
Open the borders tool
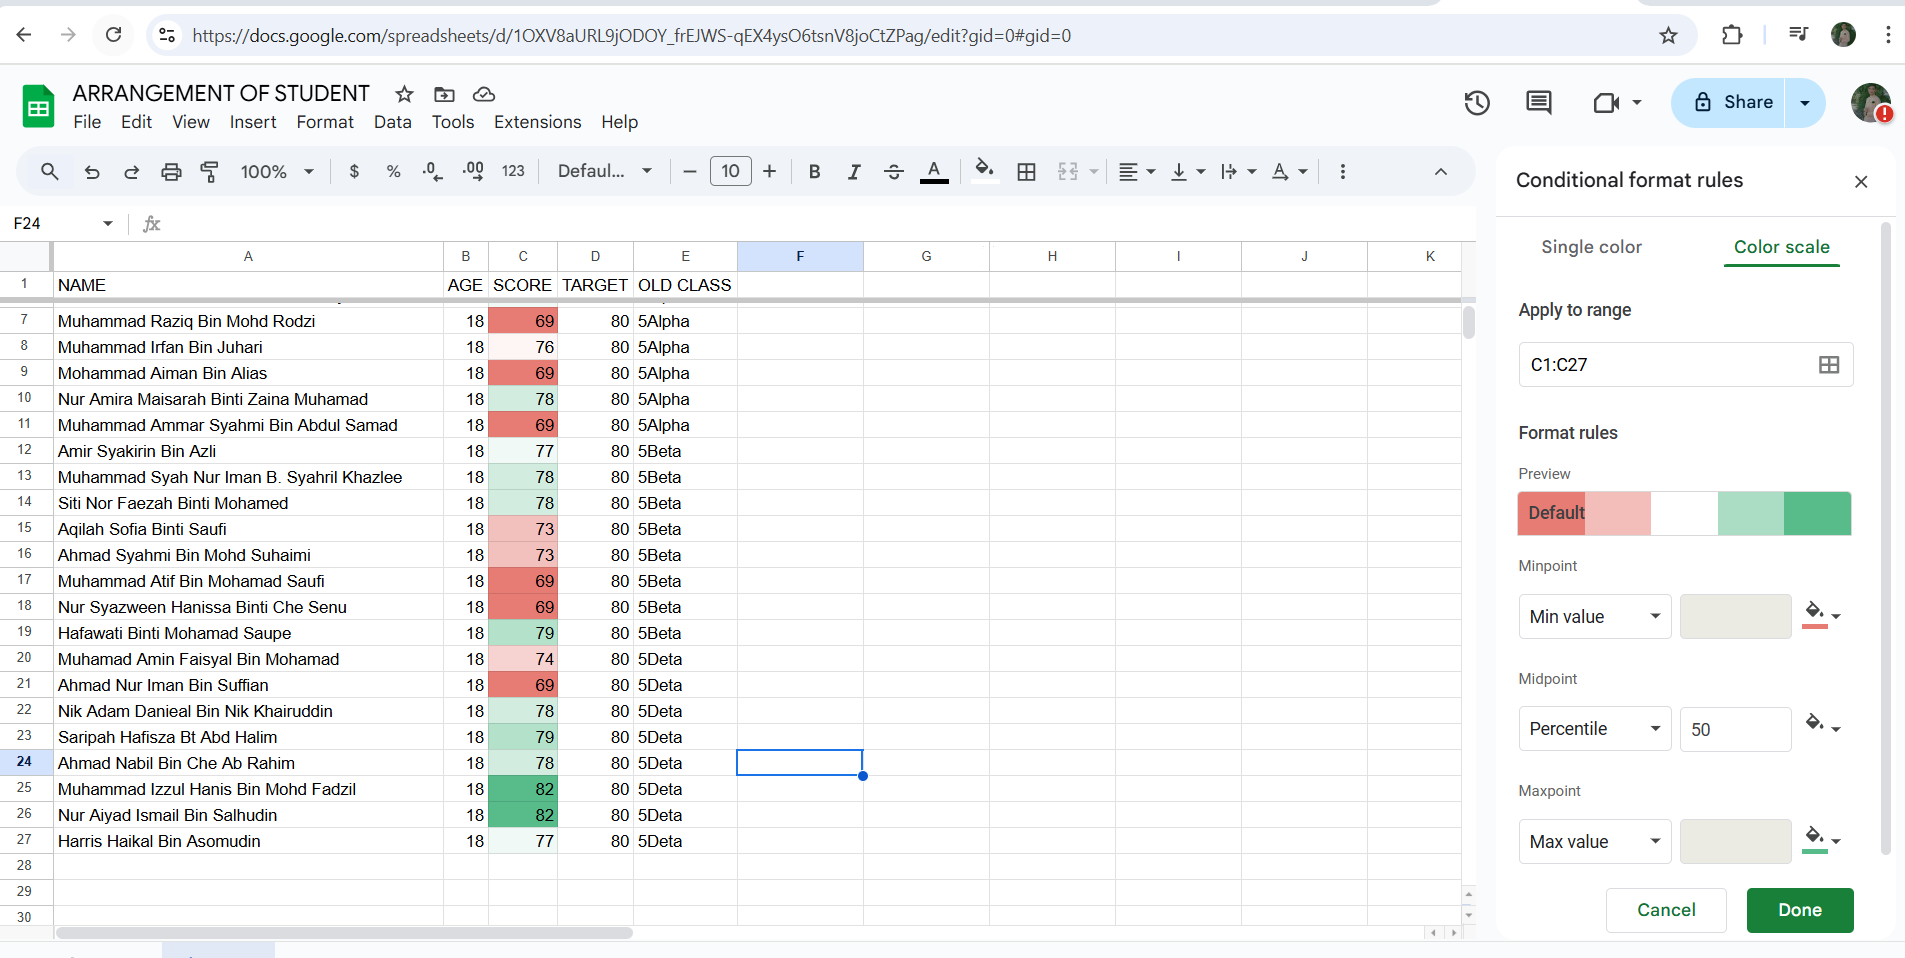click(1026, 171)
